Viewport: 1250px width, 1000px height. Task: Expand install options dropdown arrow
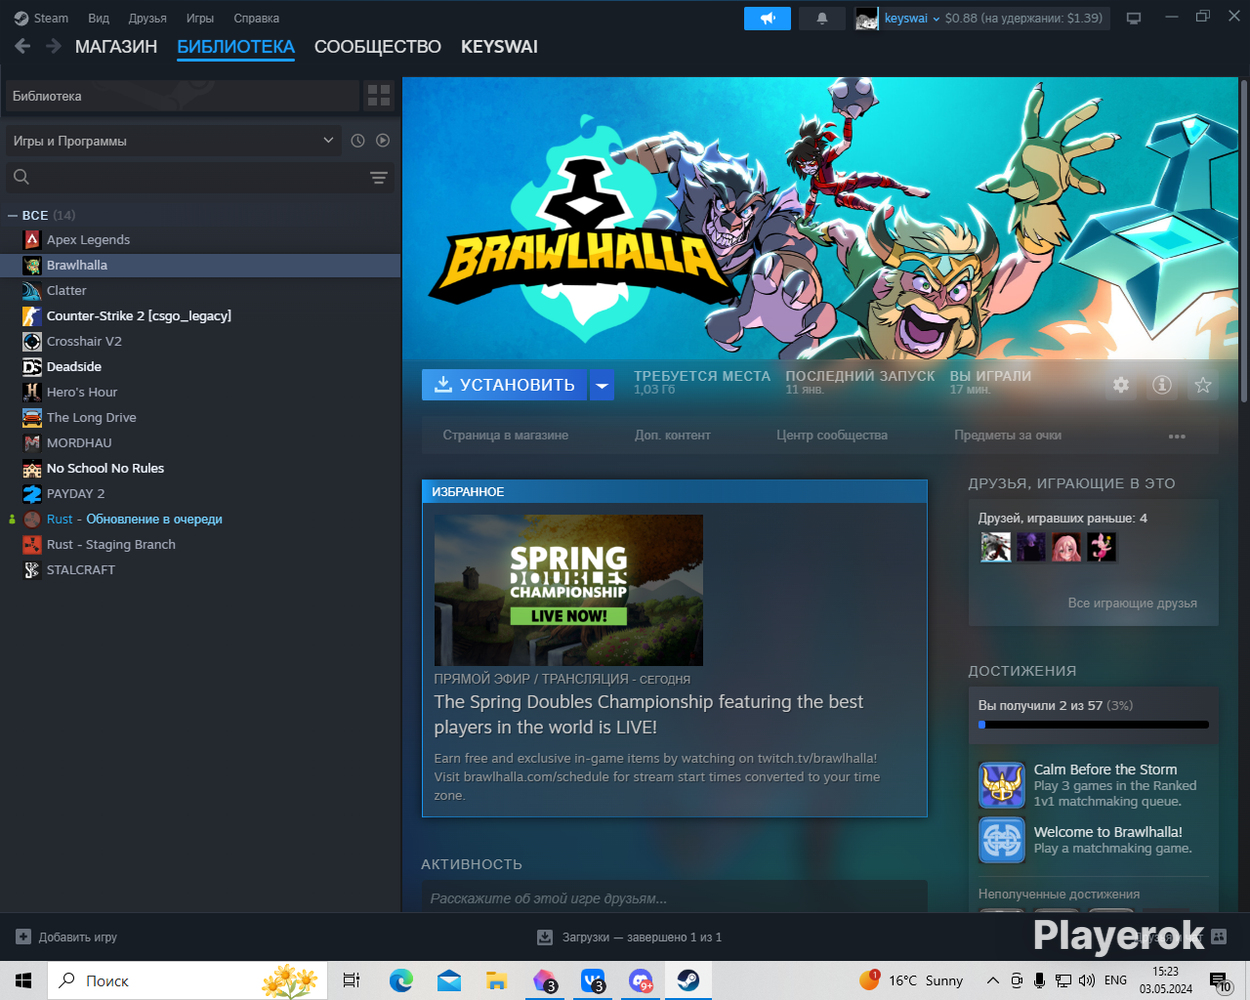click(601, 385)
